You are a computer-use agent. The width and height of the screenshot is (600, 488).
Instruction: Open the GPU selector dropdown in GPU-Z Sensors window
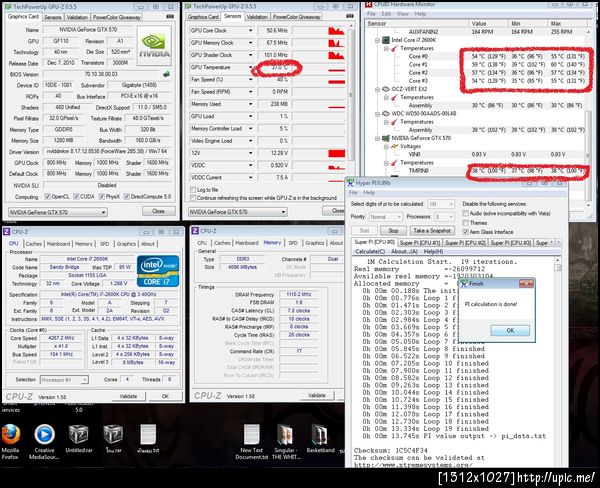pyautogui.click(x=237, y=212)
